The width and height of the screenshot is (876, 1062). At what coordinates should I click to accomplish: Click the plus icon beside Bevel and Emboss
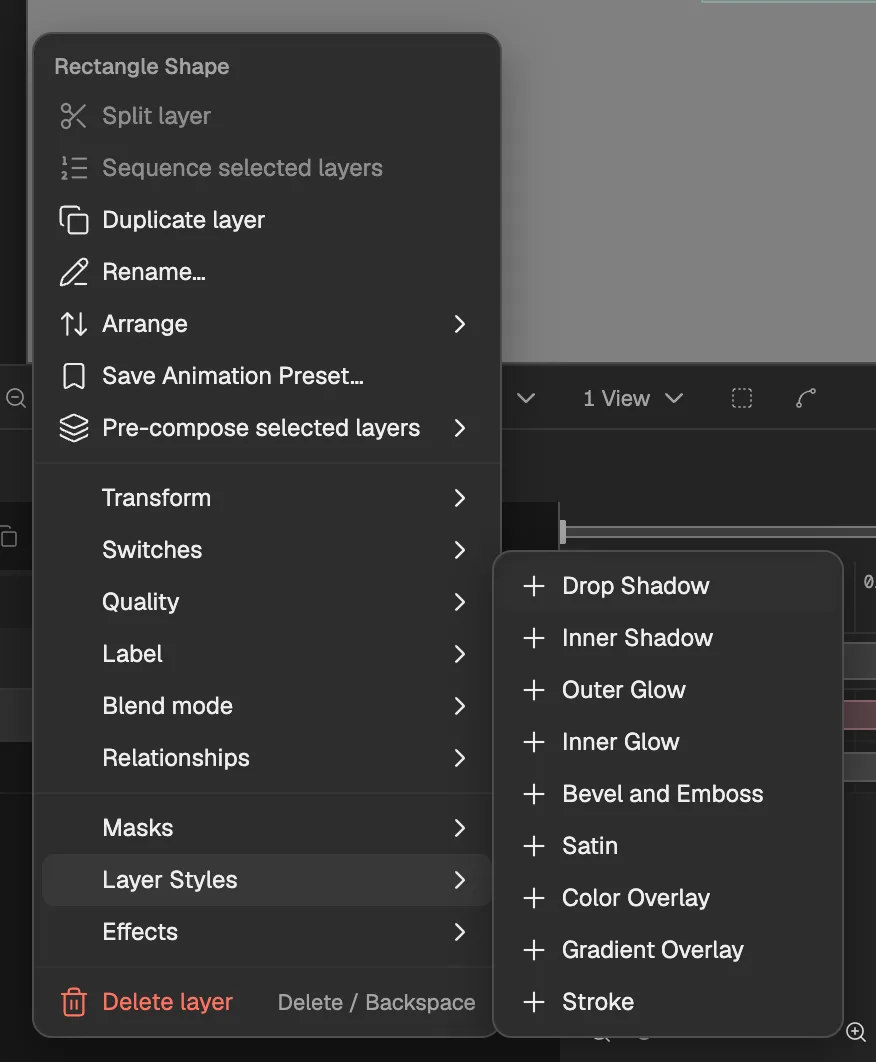534,794
